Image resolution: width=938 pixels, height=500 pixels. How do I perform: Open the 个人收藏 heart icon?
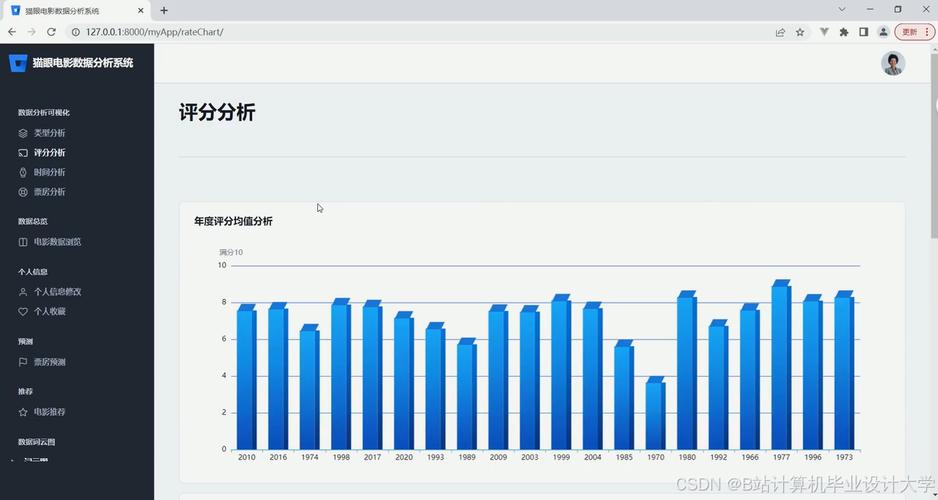pyautogui.click(x=23, y=312)
